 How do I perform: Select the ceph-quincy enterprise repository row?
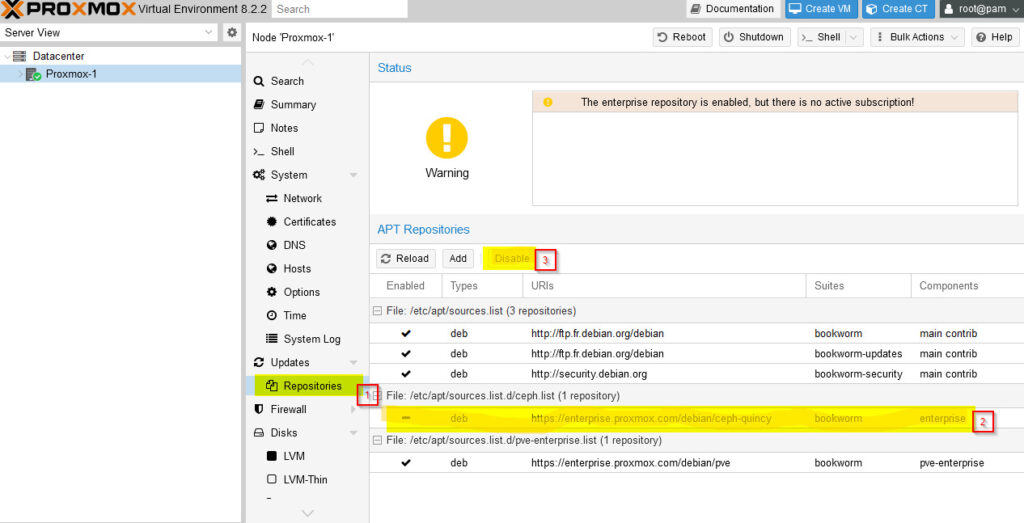[x=697, y=419]
